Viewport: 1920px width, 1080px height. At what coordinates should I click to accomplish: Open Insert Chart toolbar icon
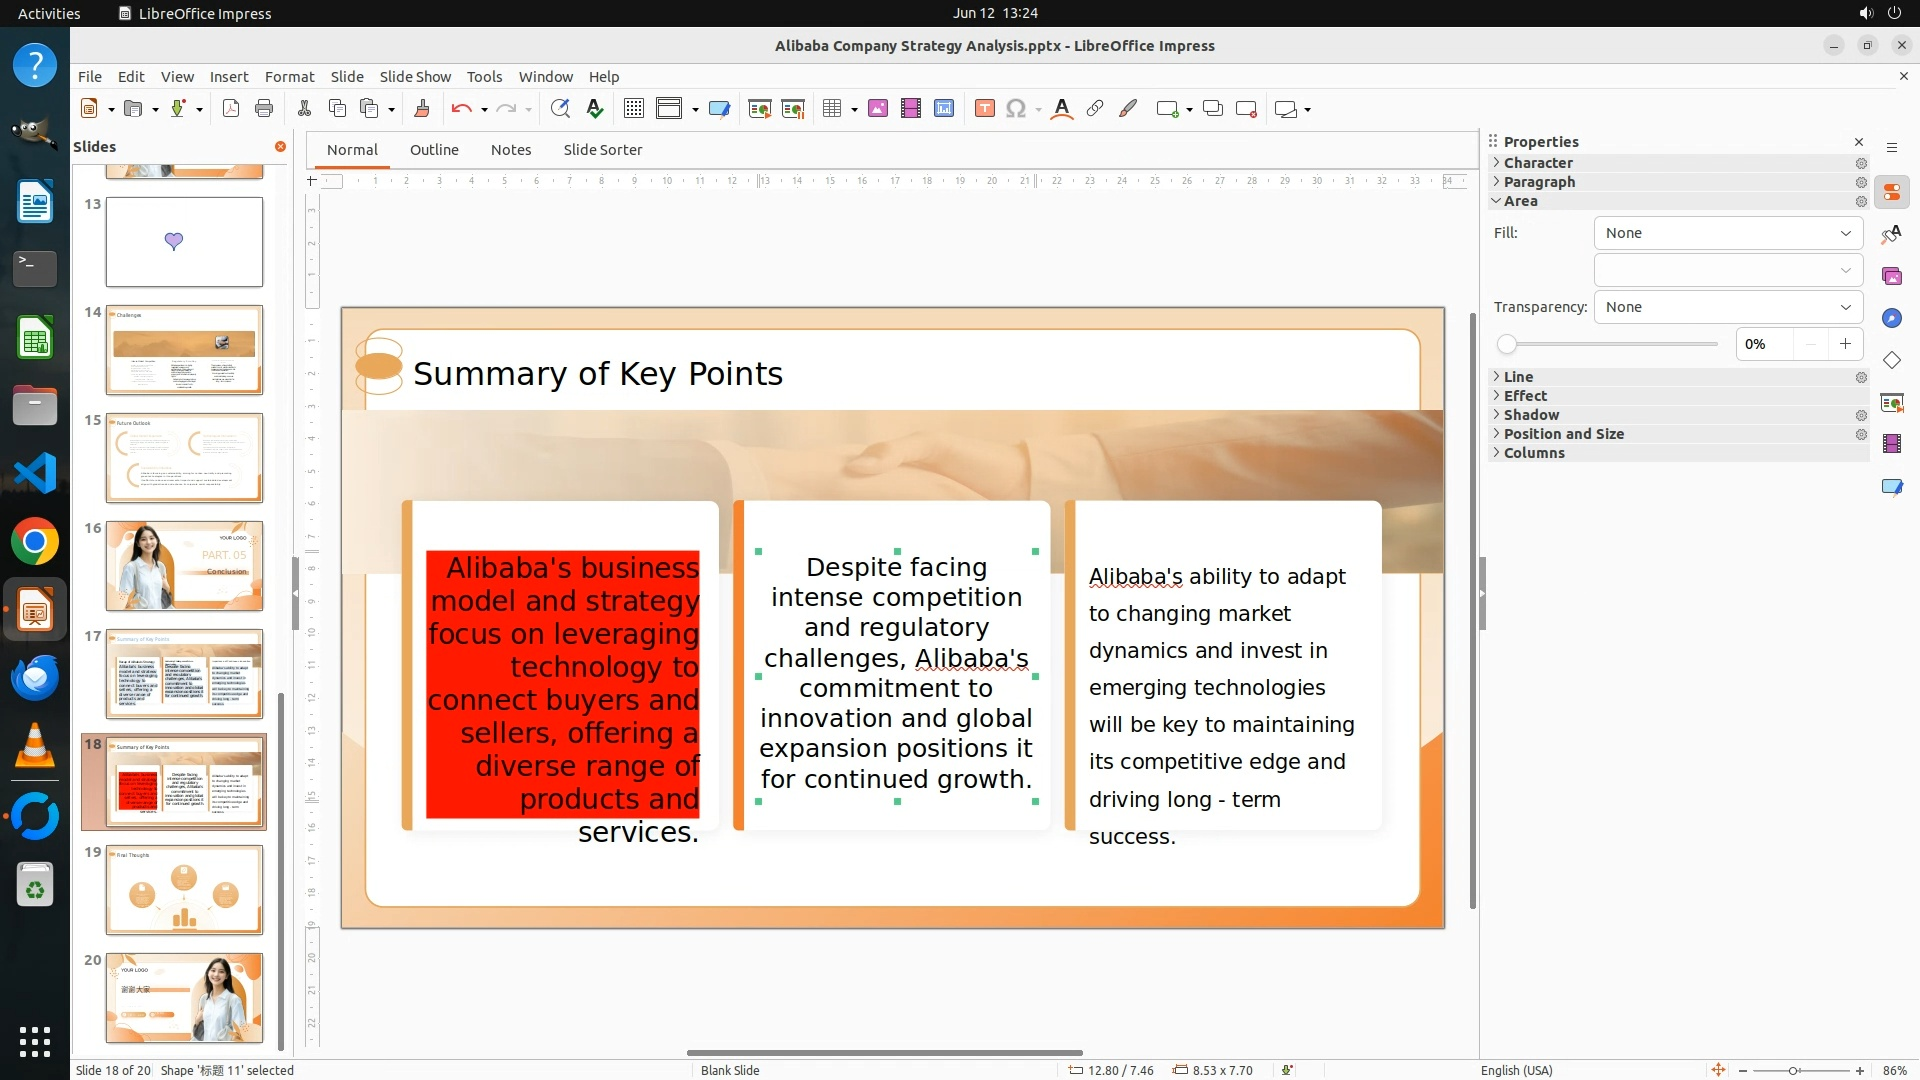(944, 109)
